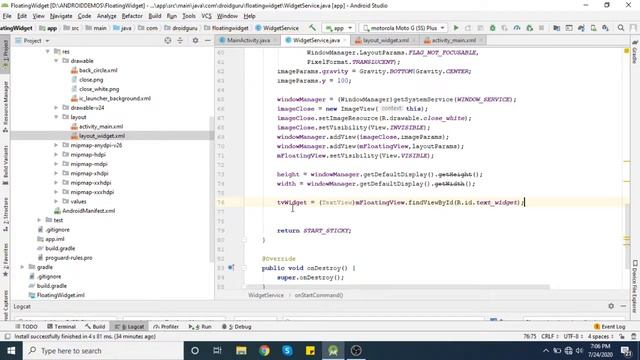
Task: Hide the Logcat panel icon
Action: (623, 306)
